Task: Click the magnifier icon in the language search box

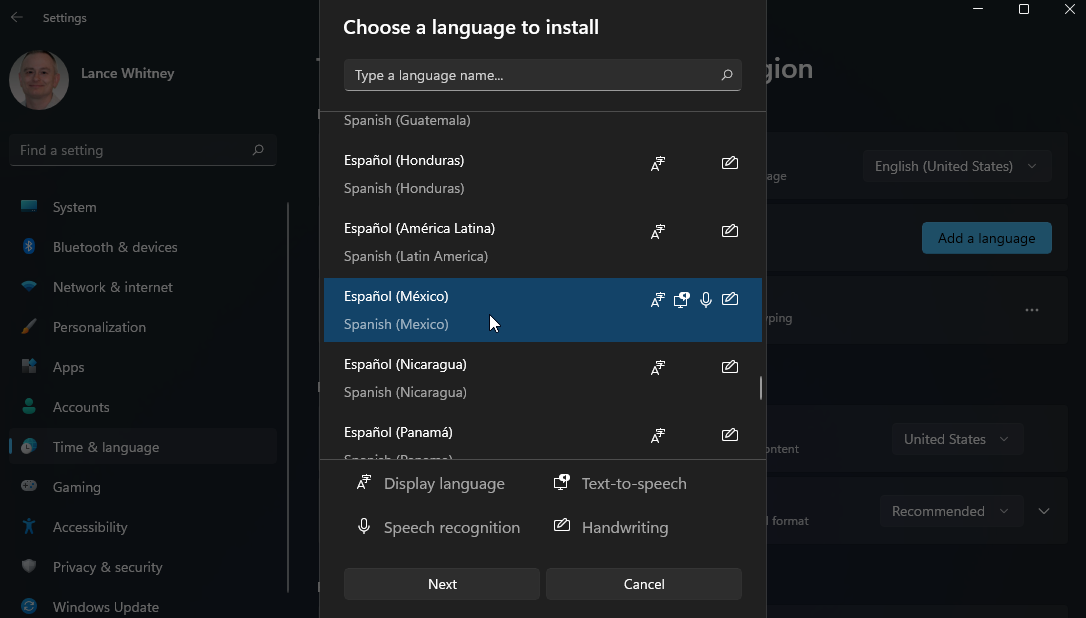Action: (727, 75)
